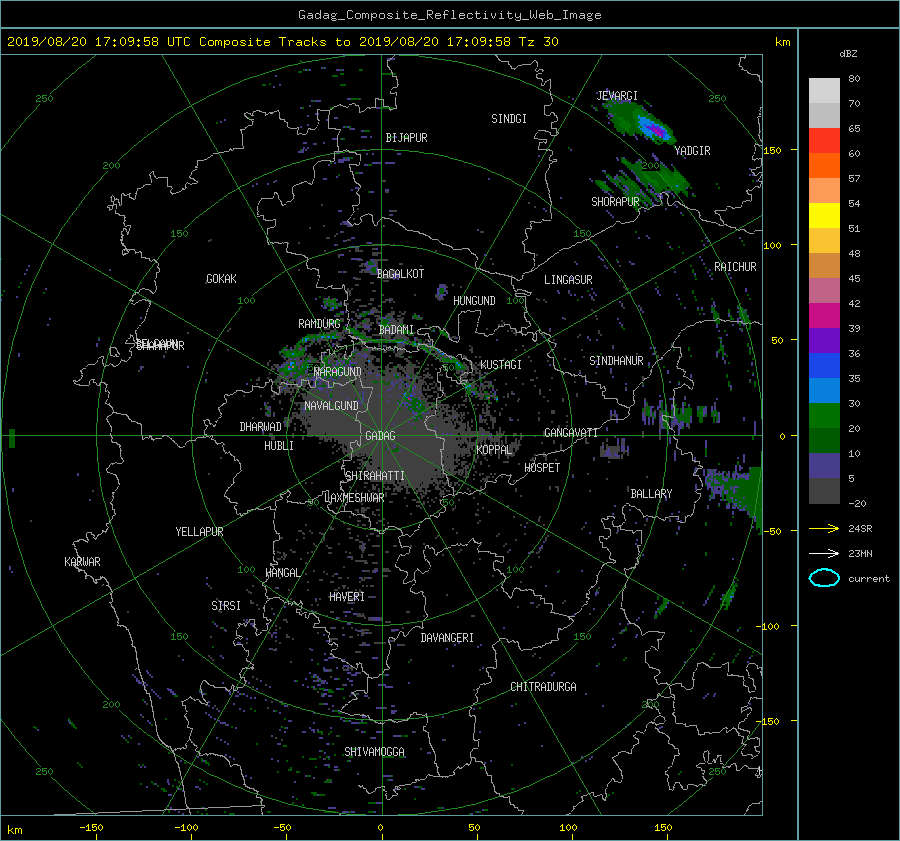Pick the 39 dBZ magenta color swatch
Viewport: 900px width, 841px height.
pos(824,316)
